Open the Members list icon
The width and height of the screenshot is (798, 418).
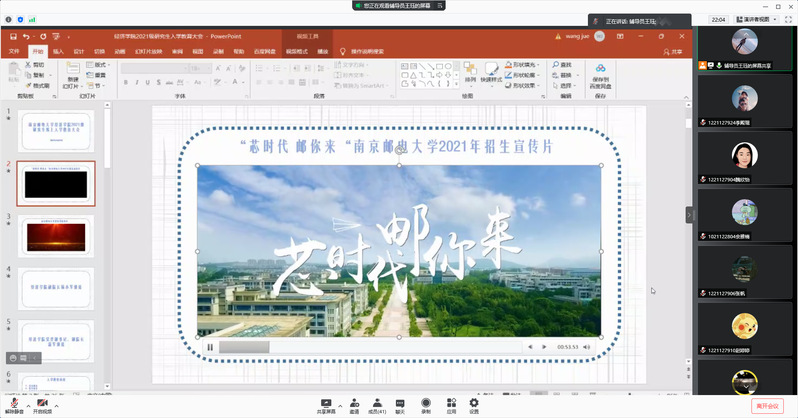click(377, 402)
